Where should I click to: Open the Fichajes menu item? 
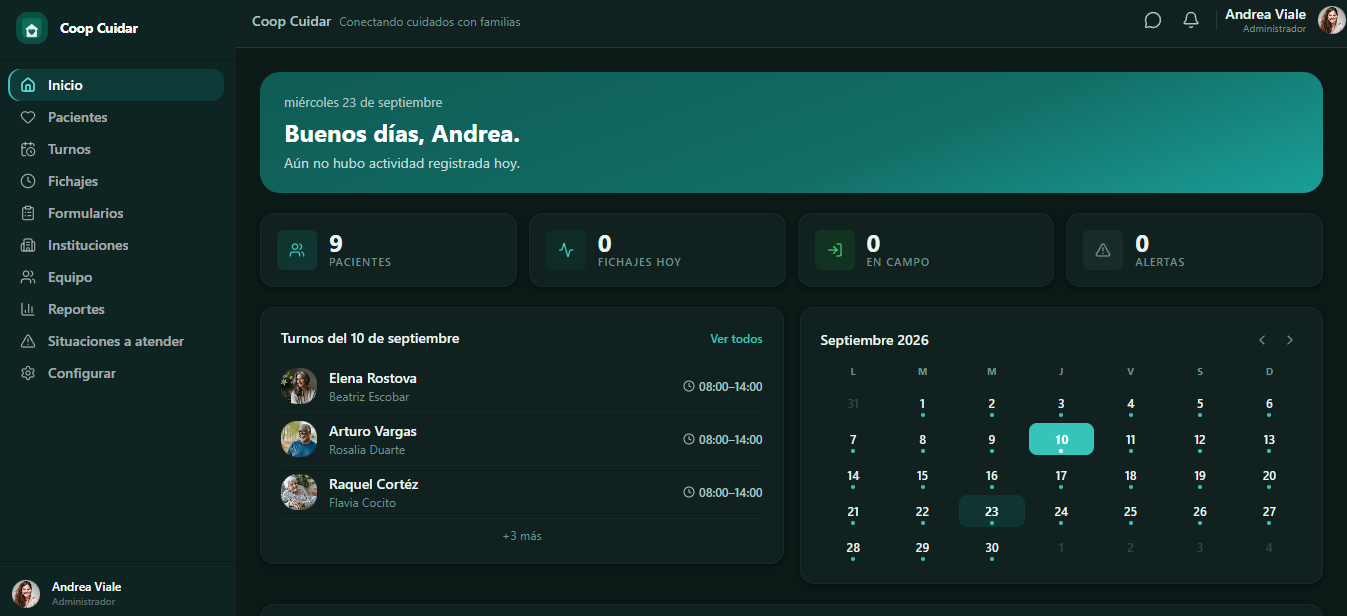coord(116,181)
